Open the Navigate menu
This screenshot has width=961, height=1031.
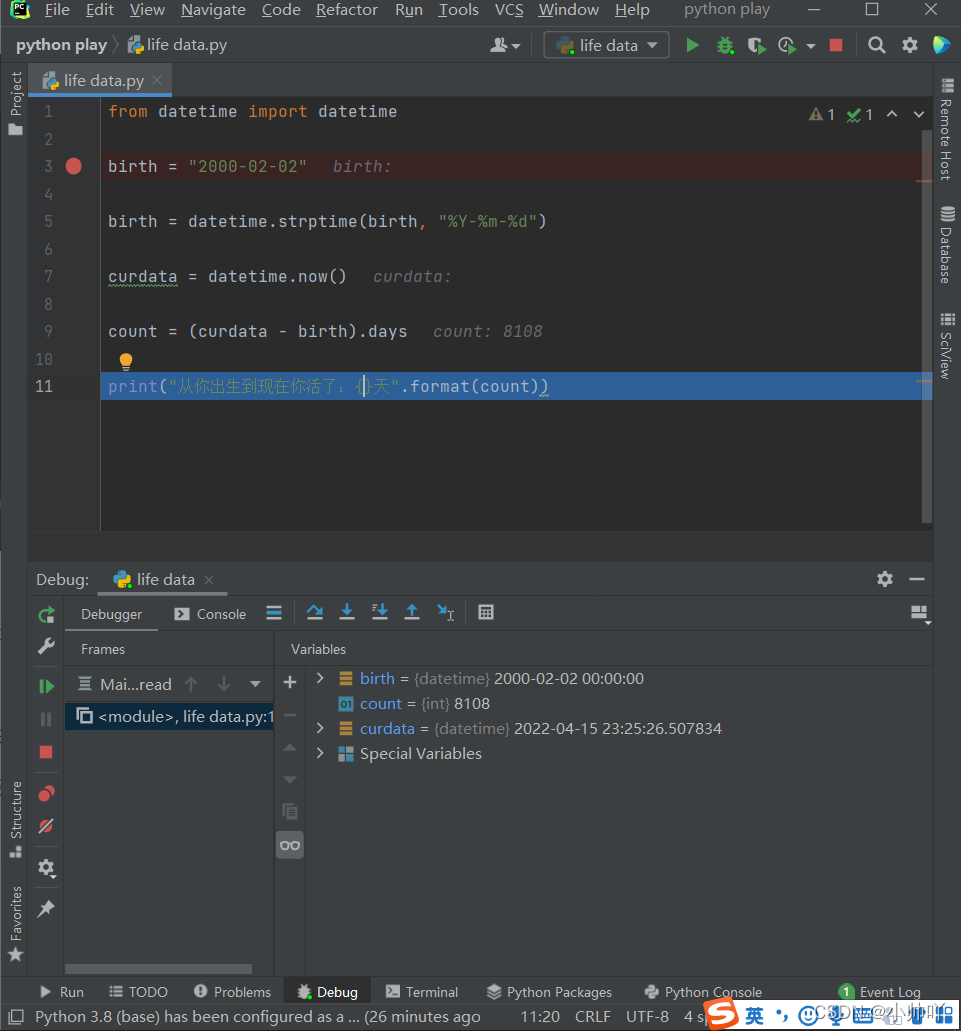pyautogui.click(x=214, y=10)
